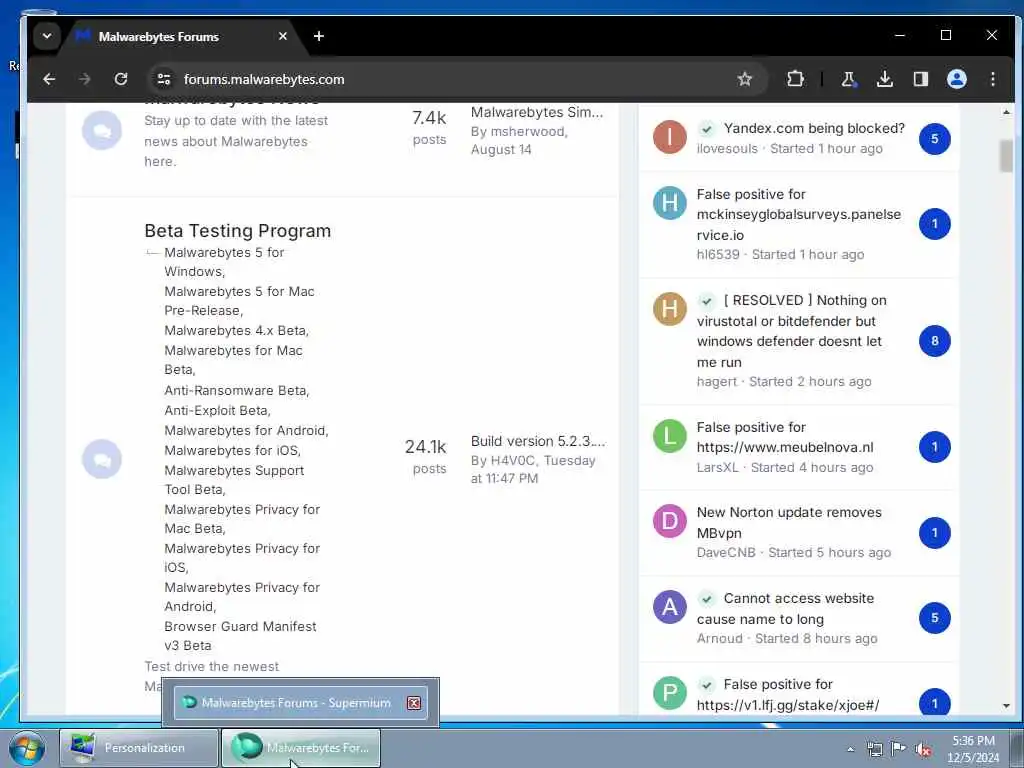Open False positive for meubelnova.nl topic

(x=785, y=438)
